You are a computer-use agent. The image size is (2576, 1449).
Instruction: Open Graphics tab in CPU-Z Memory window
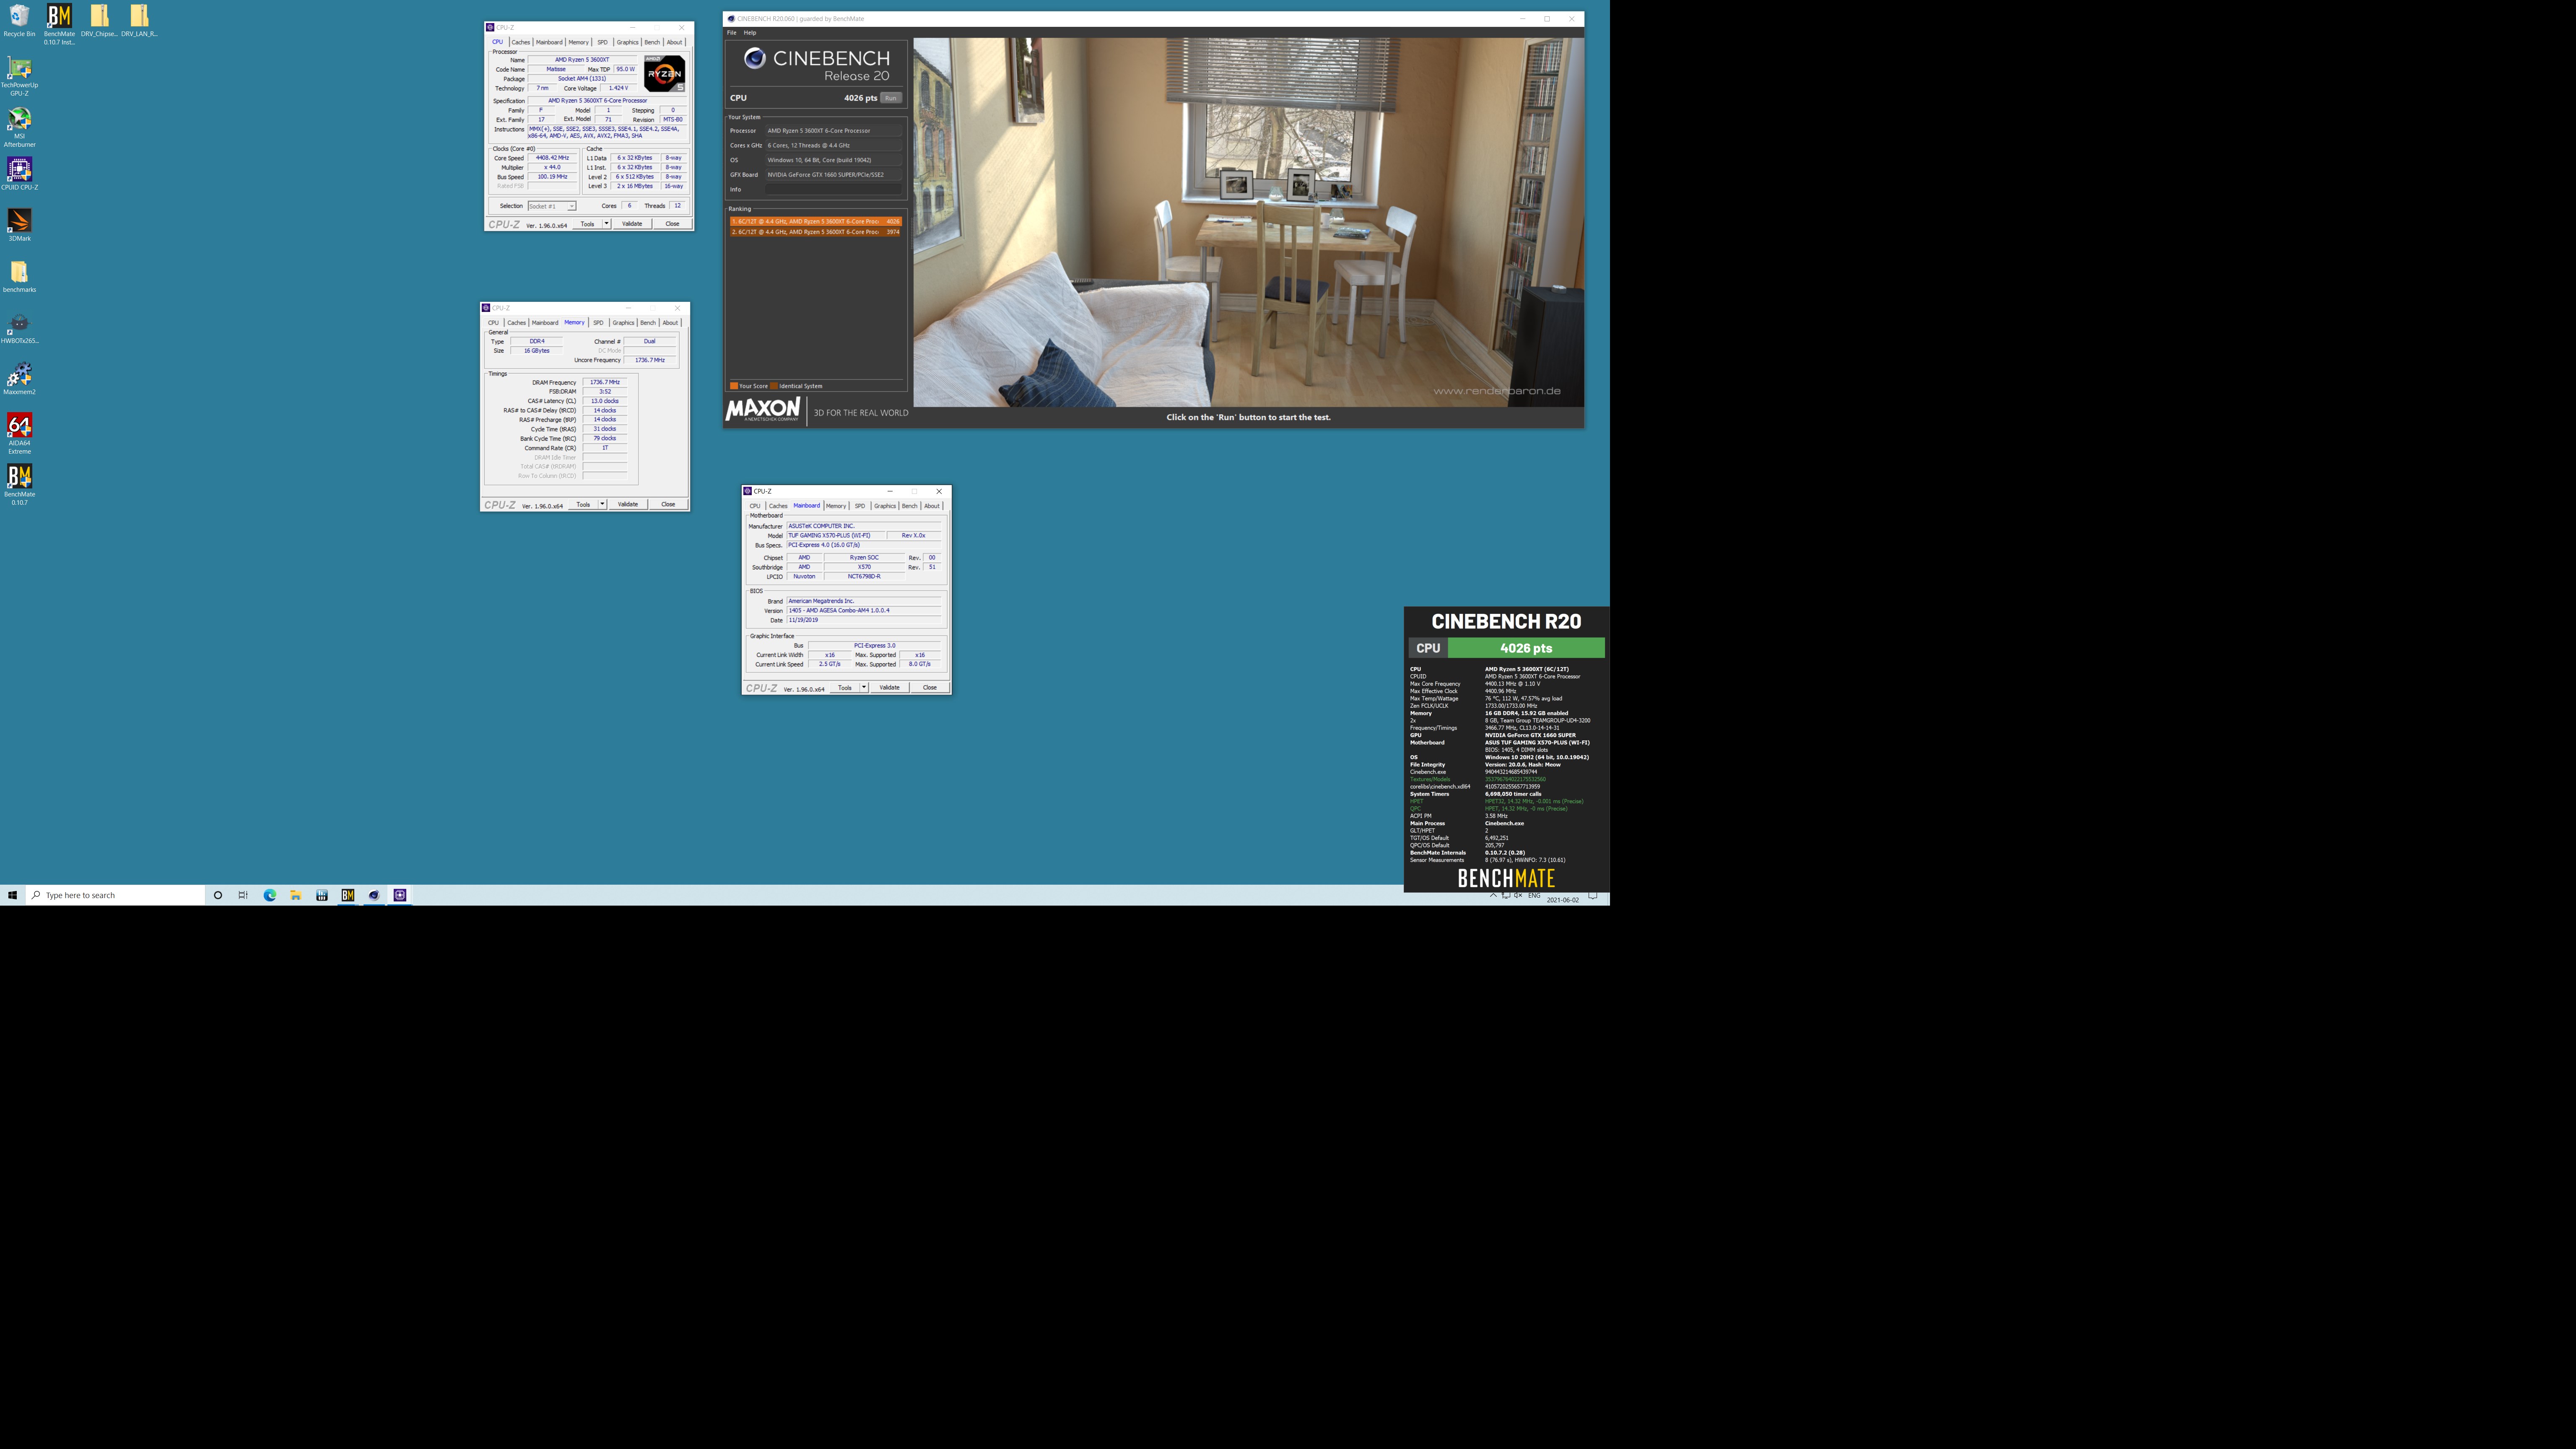pos(624,322)
